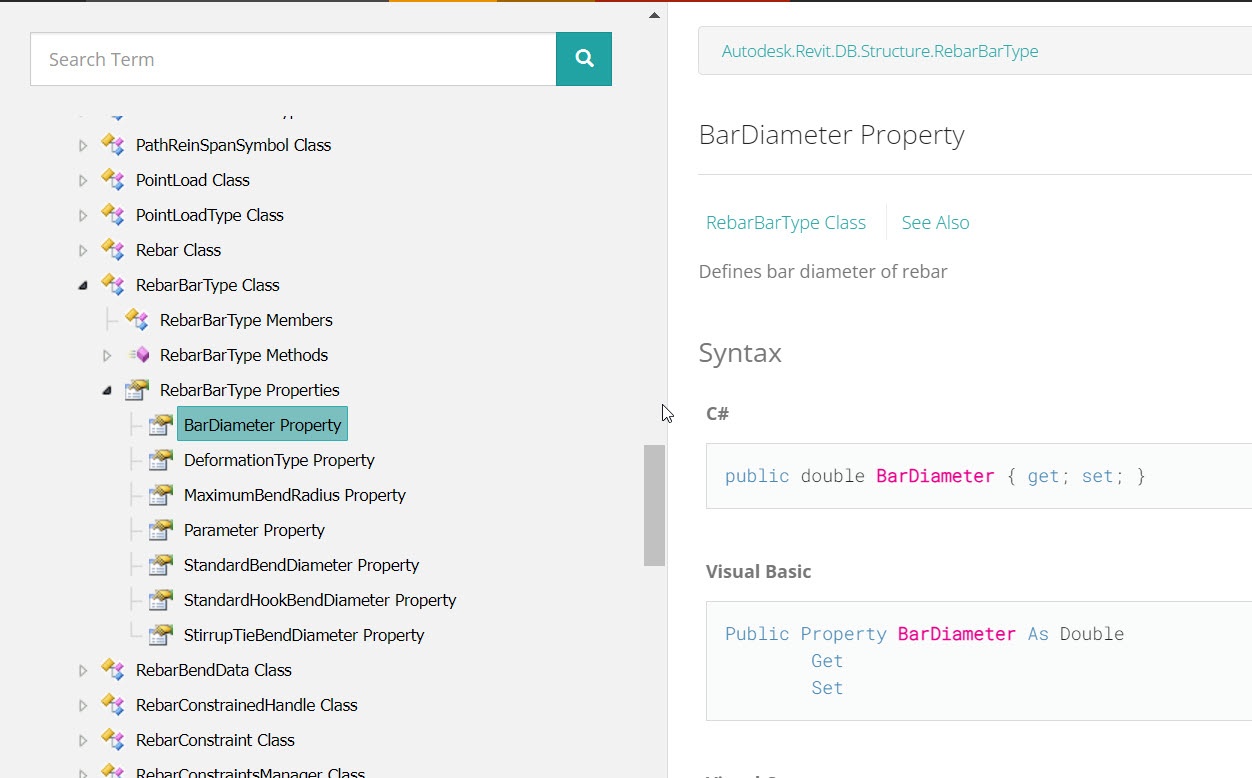Click the class icon beside PointLoadType Class
Viewport: 1252px width, 778px height.
(113, 215)
